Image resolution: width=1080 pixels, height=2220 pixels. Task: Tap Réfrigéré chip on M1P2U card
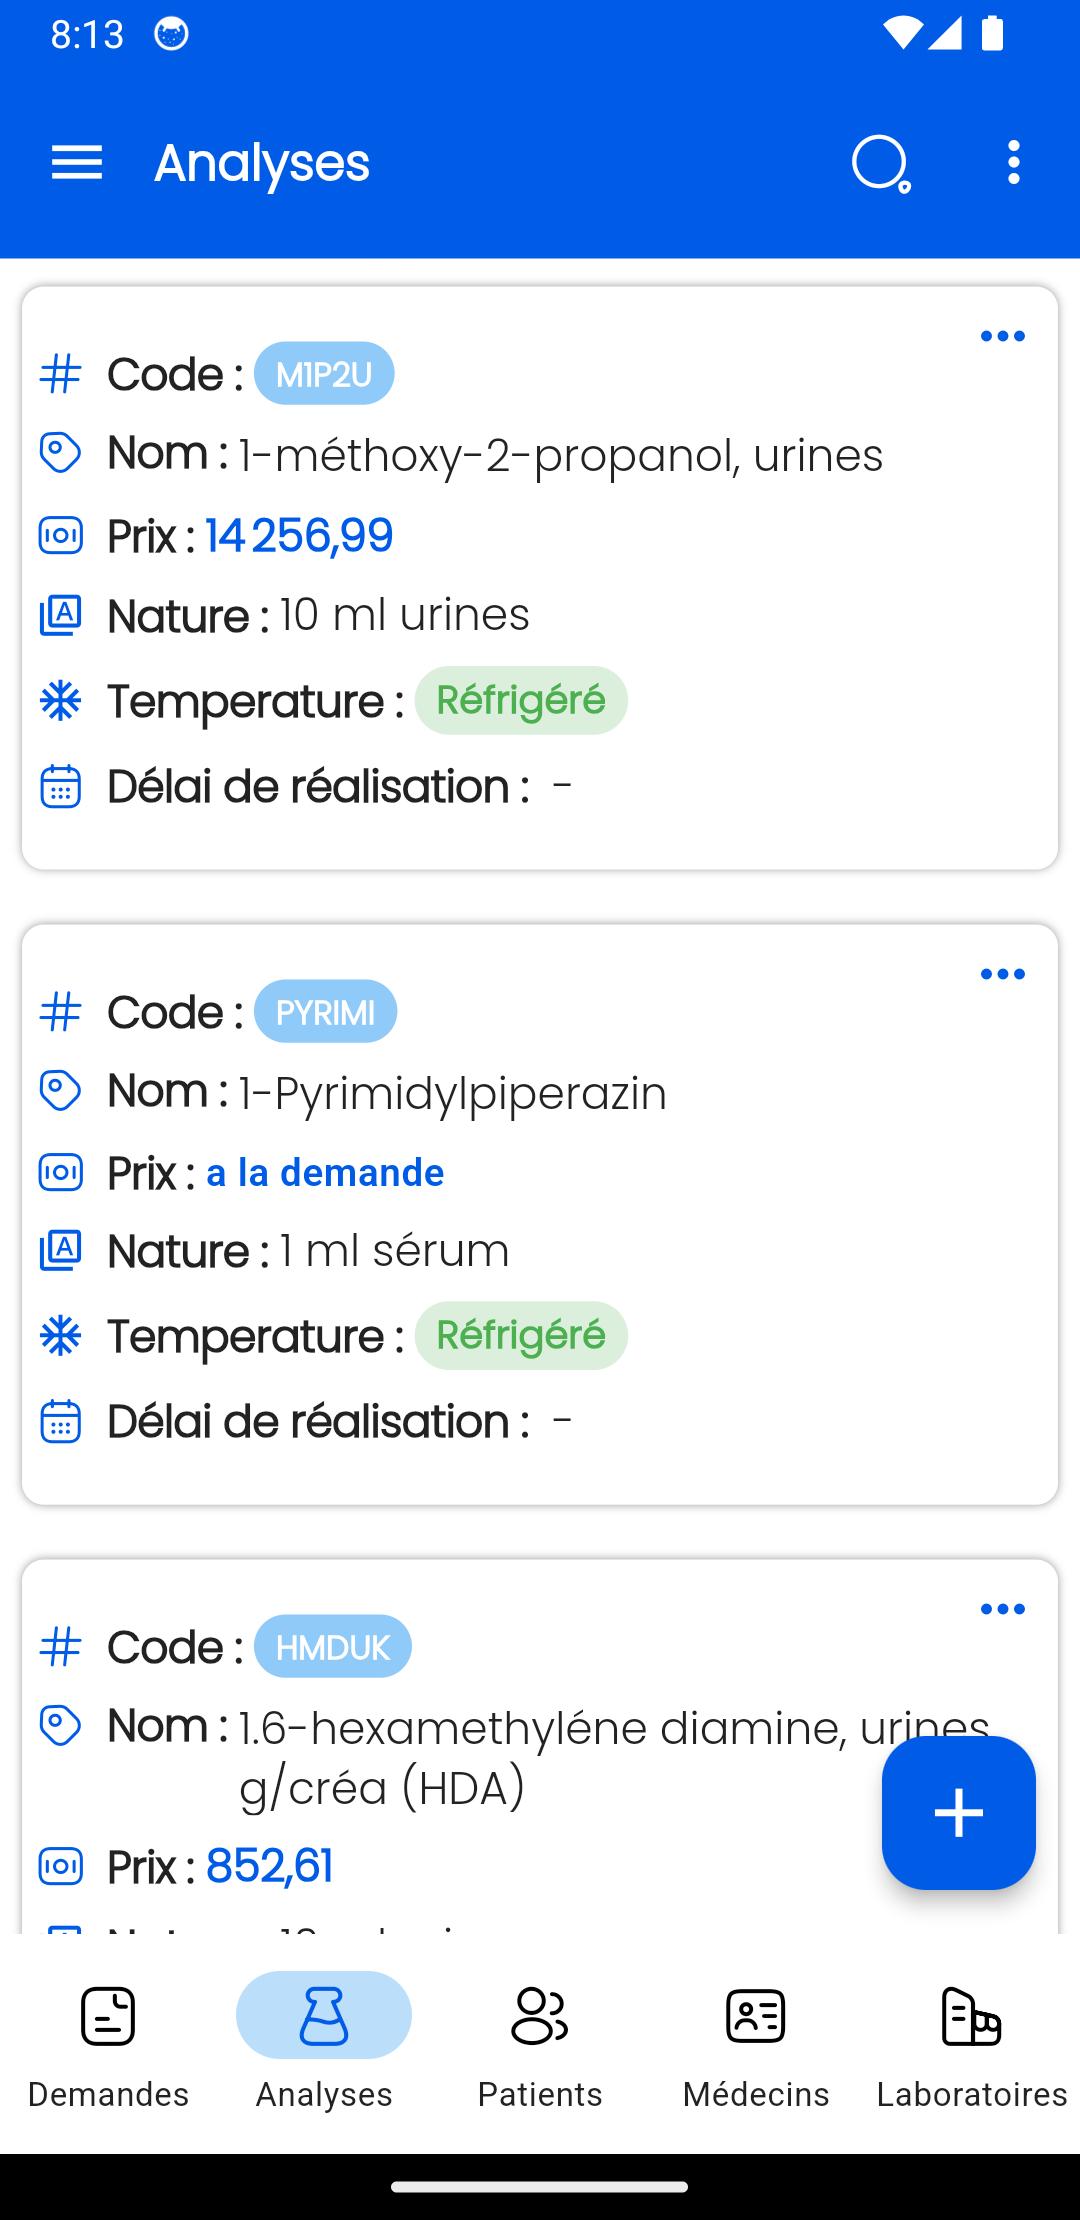coord(521,700)
